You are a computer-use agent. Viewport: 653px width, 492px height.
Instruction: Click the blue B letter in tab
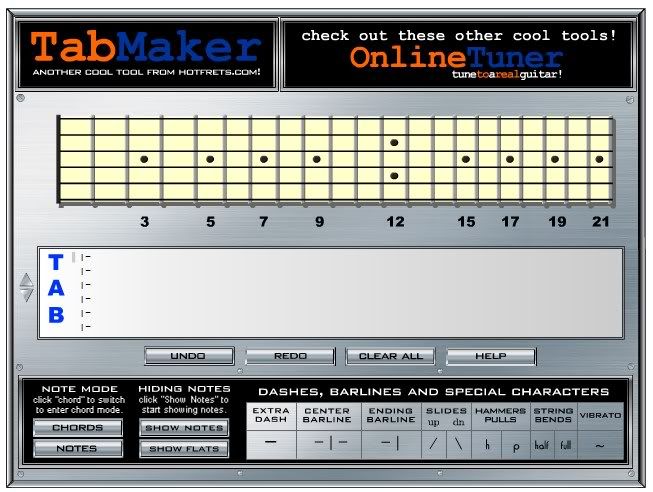coord(56,315)
